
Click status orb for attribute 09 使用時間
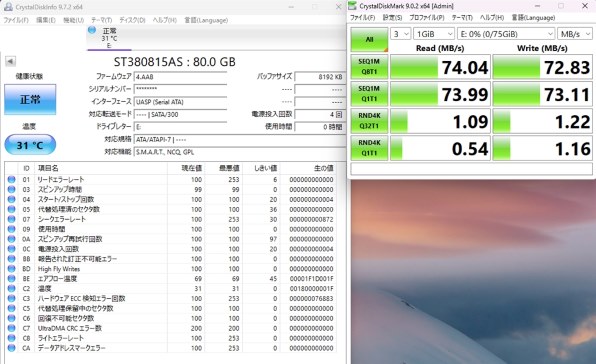coord(11,229)
